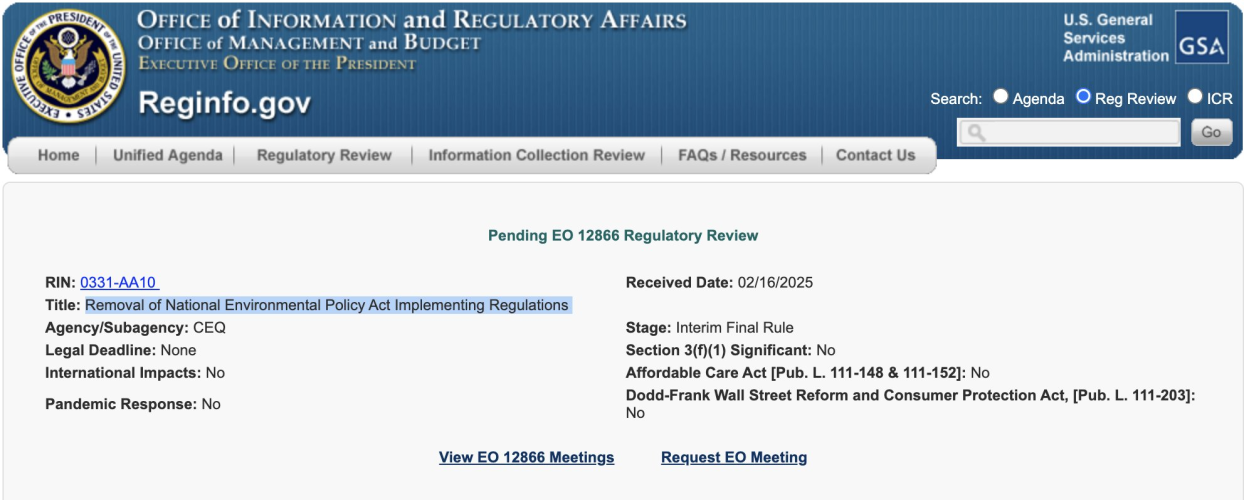Open RIN 0331-AA10 link
The image size is (1244, 500).
click(x=119, y=283)
